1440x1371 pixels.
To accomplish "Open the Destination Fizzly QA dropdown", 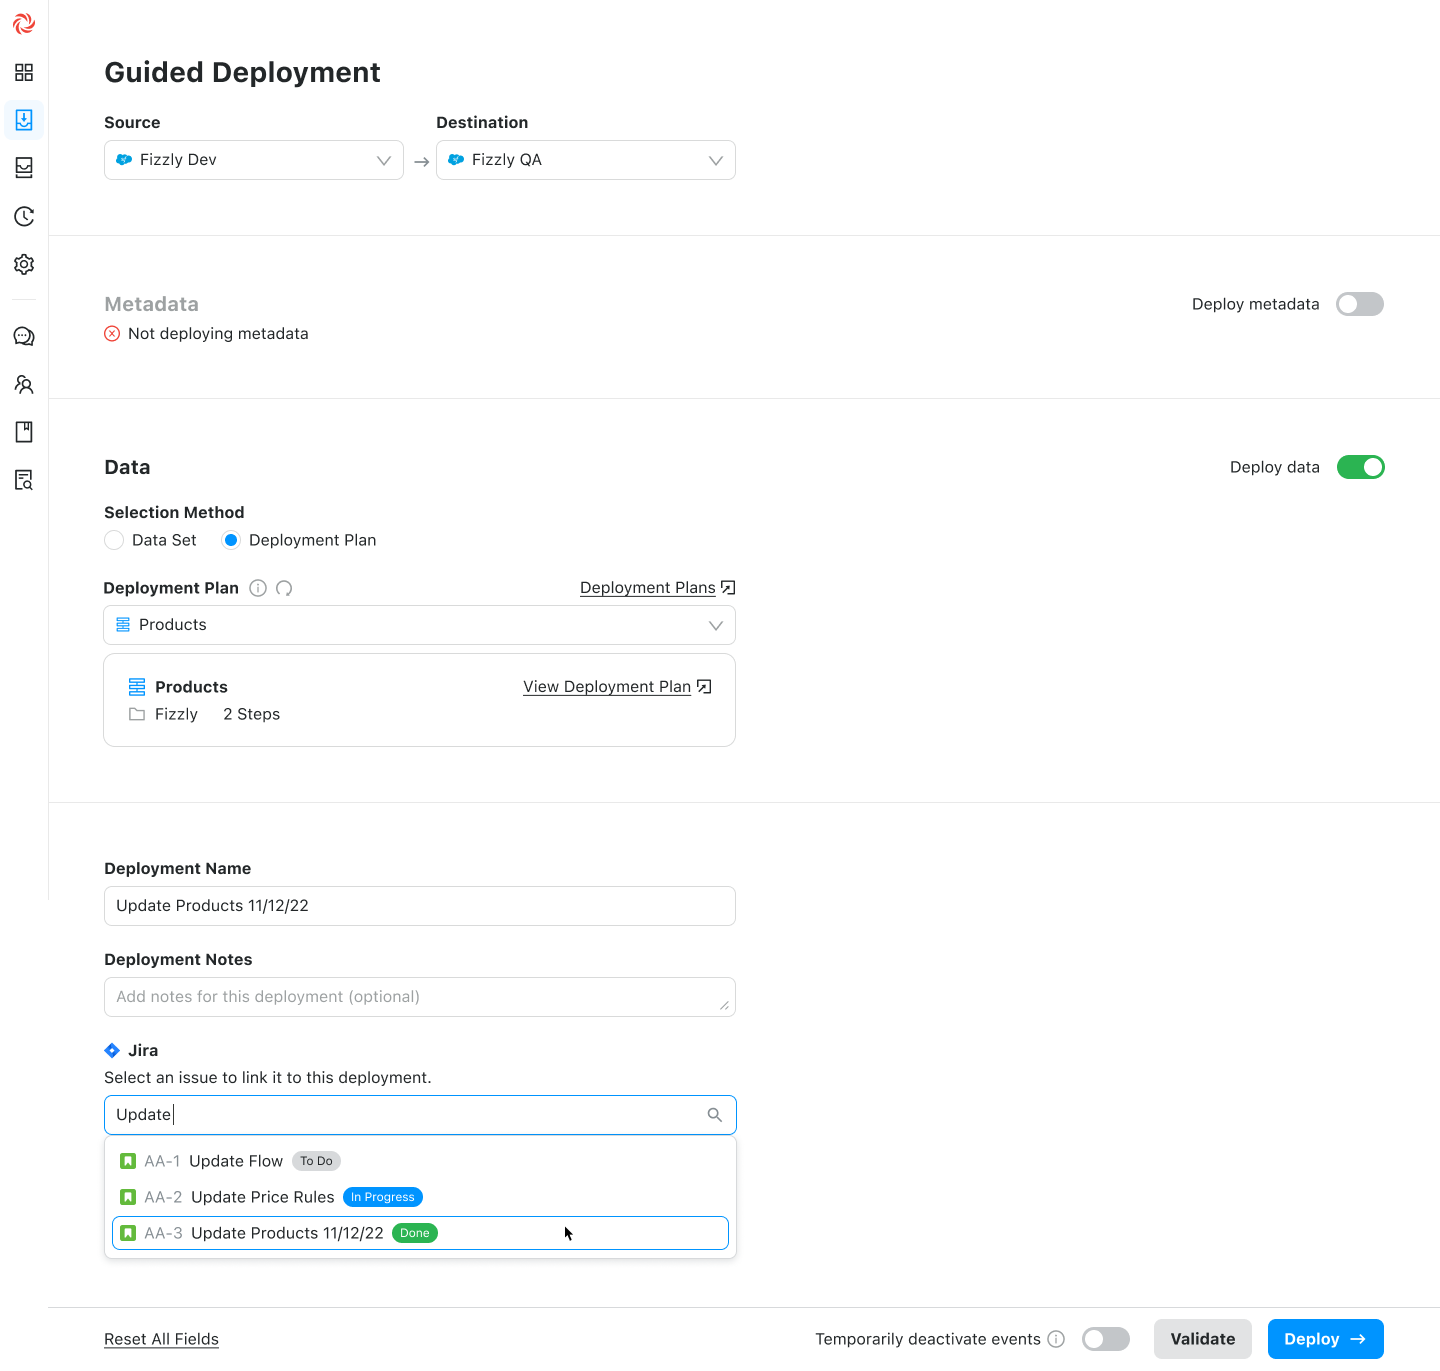I will coord(586,160).
